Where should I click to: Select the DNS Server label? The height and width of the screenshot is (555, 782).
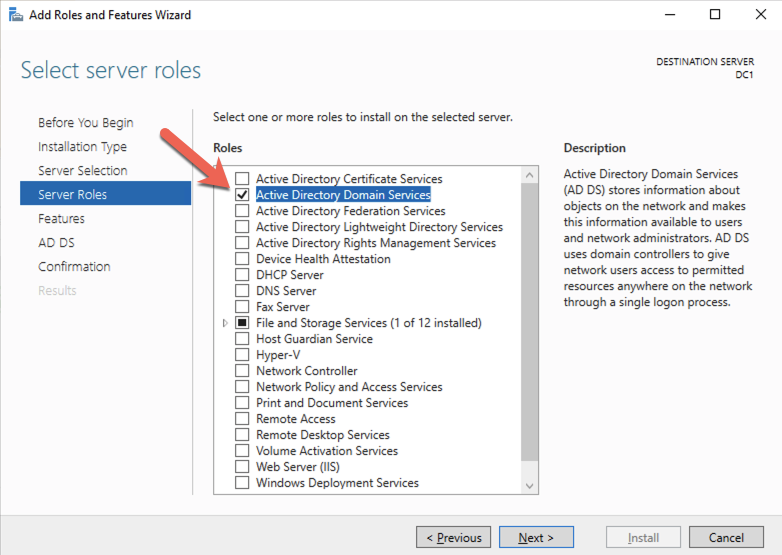[286, 291]
